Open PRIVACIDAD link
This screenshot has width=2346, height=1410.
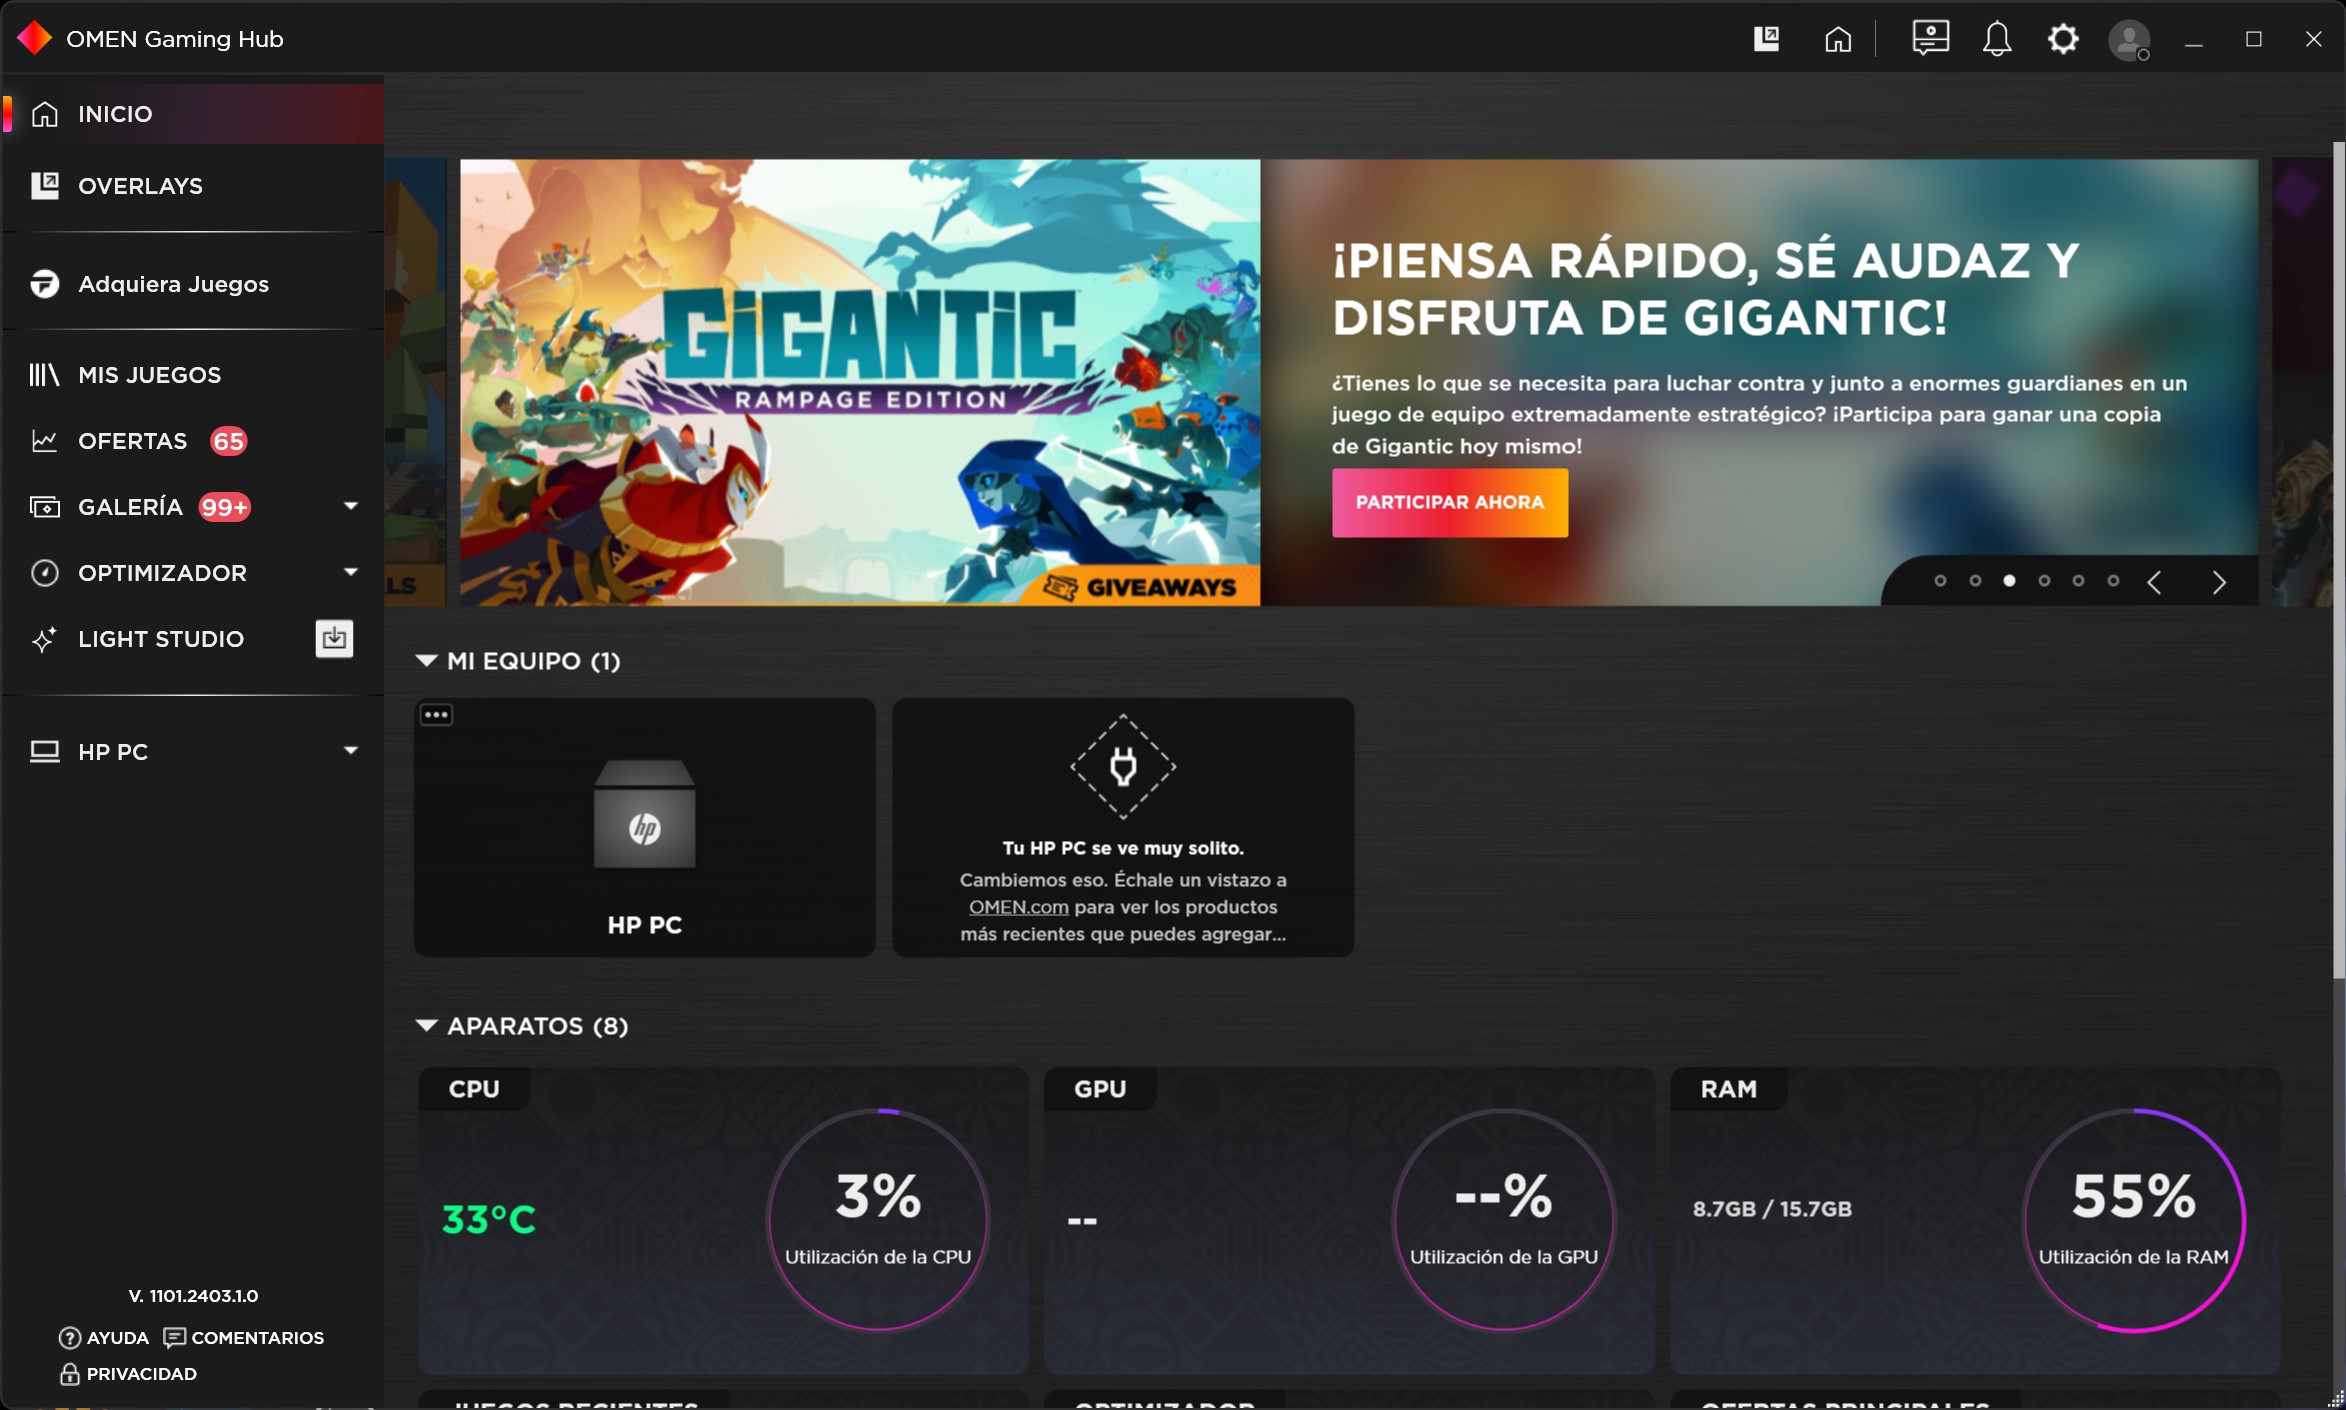coord(127,1373)
